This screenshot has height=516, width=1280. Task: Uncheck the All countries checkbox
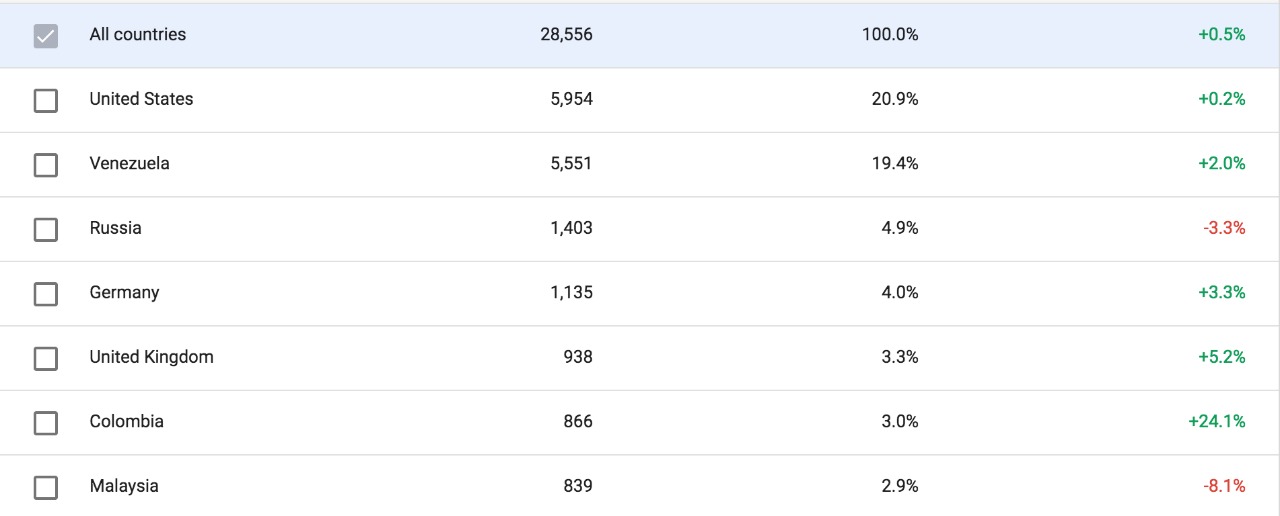(x=46, y=36)
